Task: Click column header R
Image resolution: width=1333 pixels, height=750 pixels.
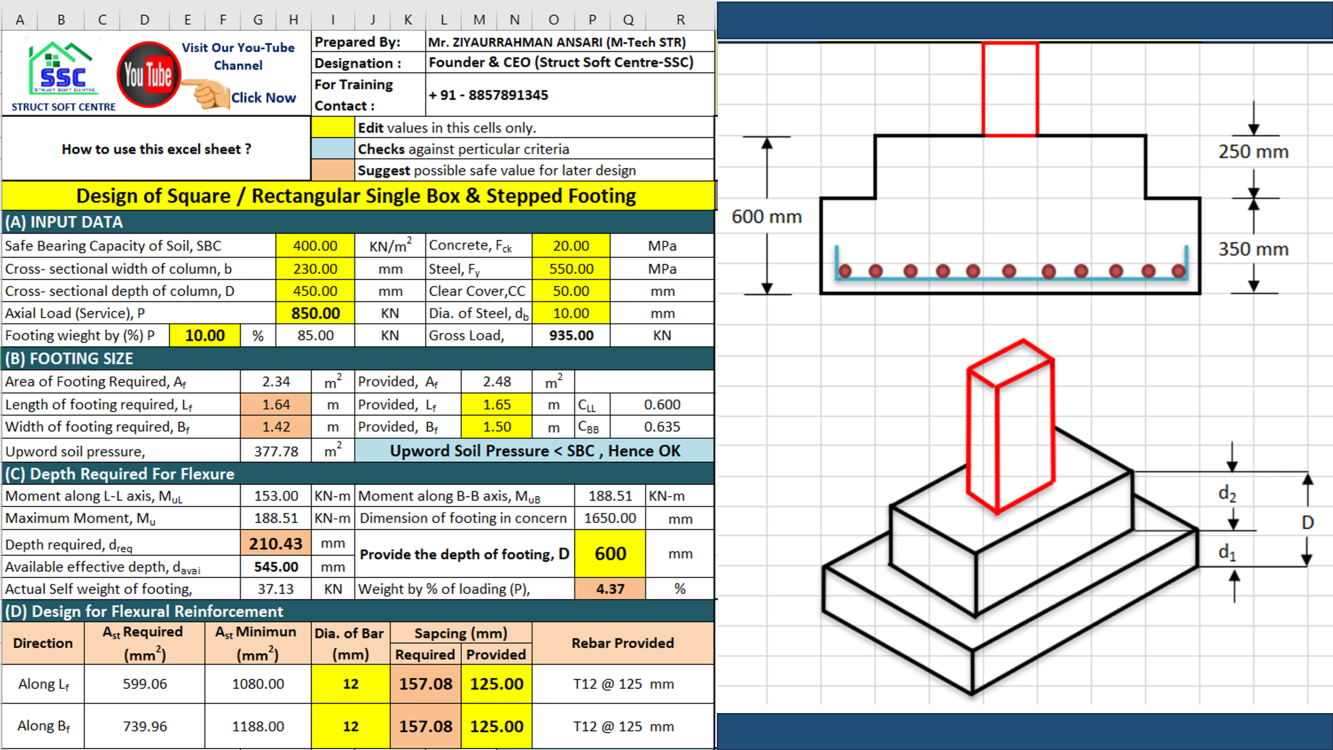Action: click(x=680, y=19)
